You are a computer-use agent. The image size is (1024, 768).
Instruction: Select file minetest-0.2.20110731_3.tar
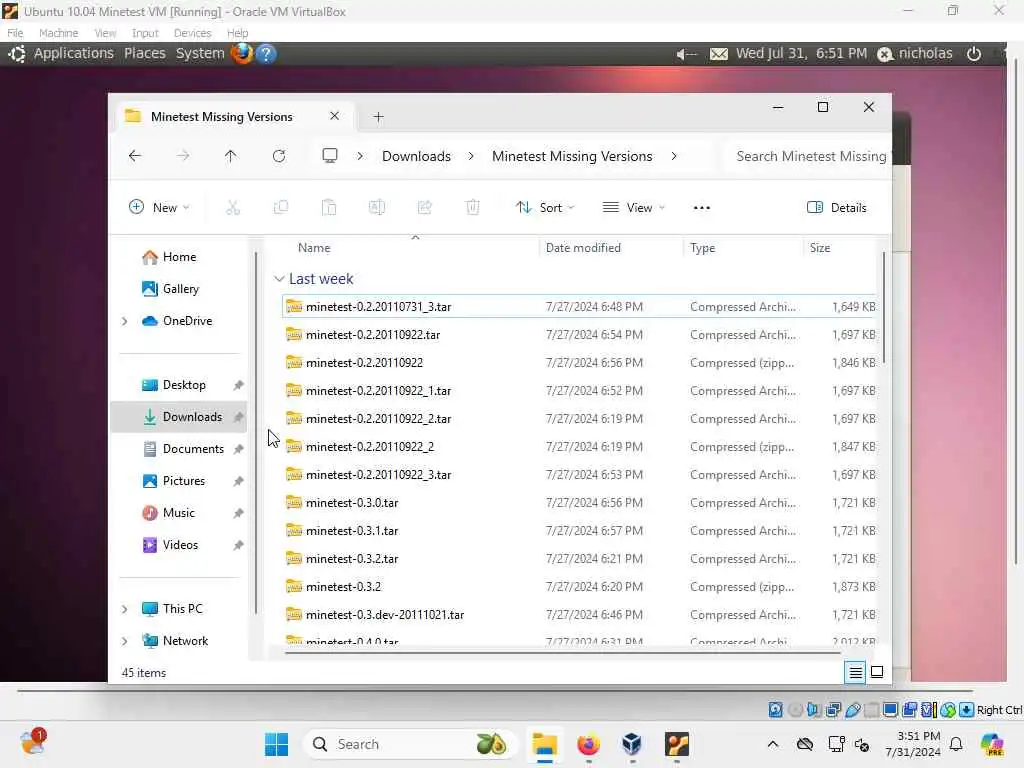click(x=579, y=306)
